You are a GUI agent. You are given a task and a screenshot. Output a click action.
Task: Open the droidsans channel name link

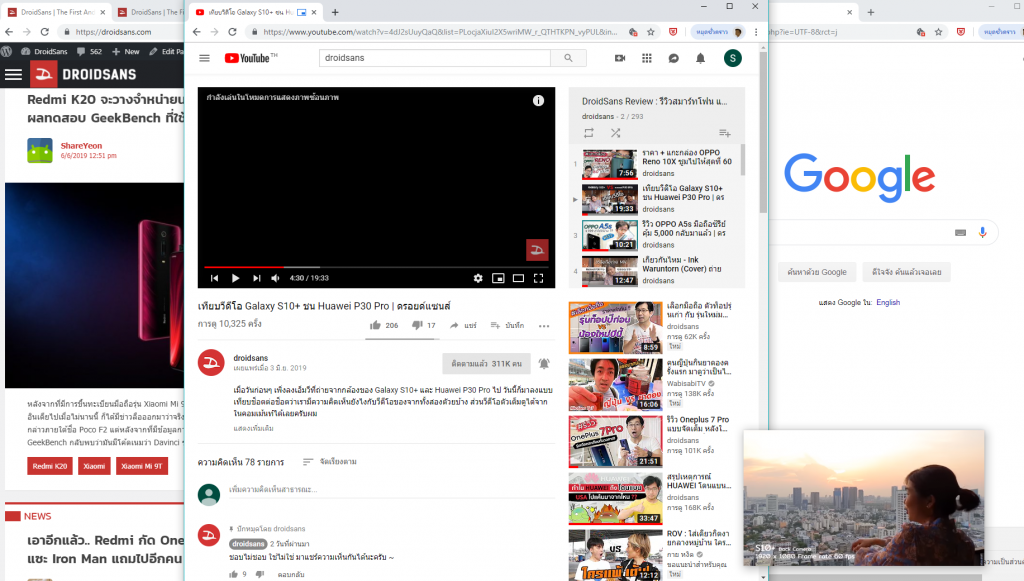click(251, 358)
